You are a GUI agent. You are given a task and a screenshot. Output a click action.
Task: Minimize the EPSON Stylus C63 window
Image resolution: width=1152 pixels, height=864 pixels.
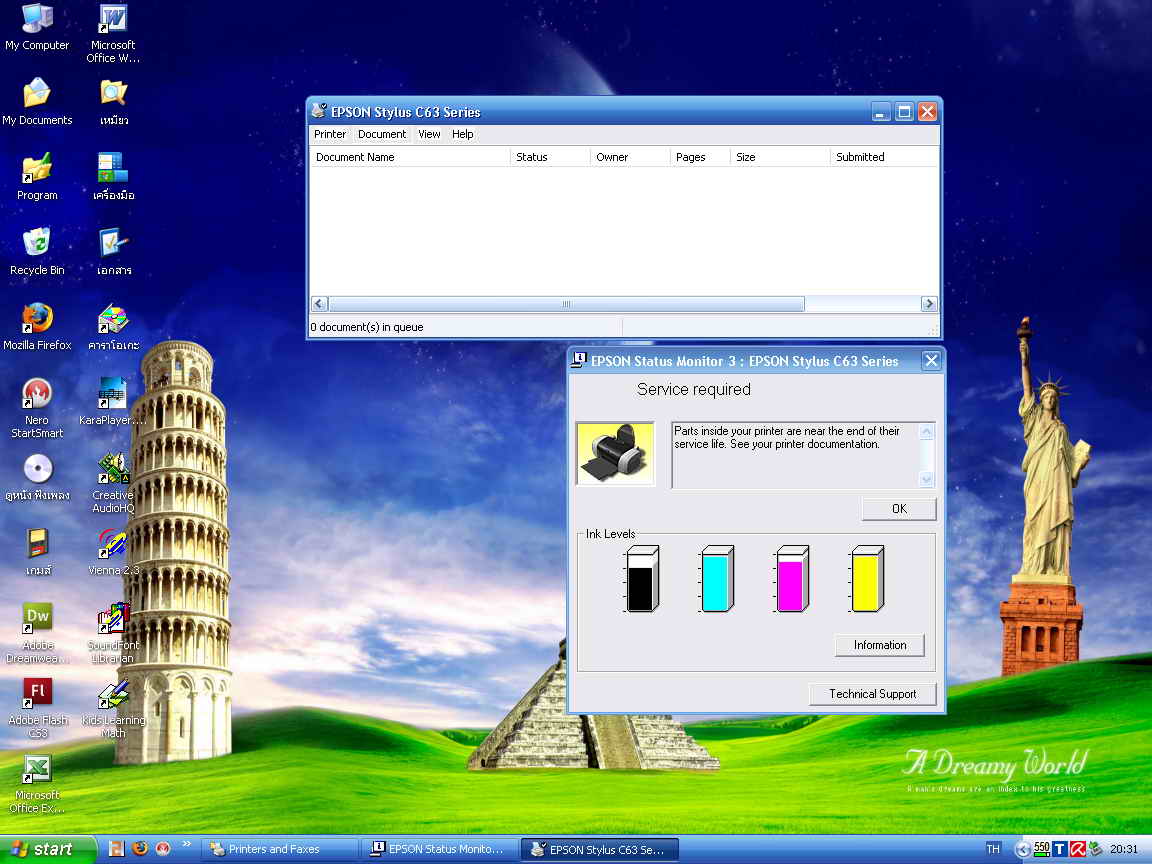881,112
